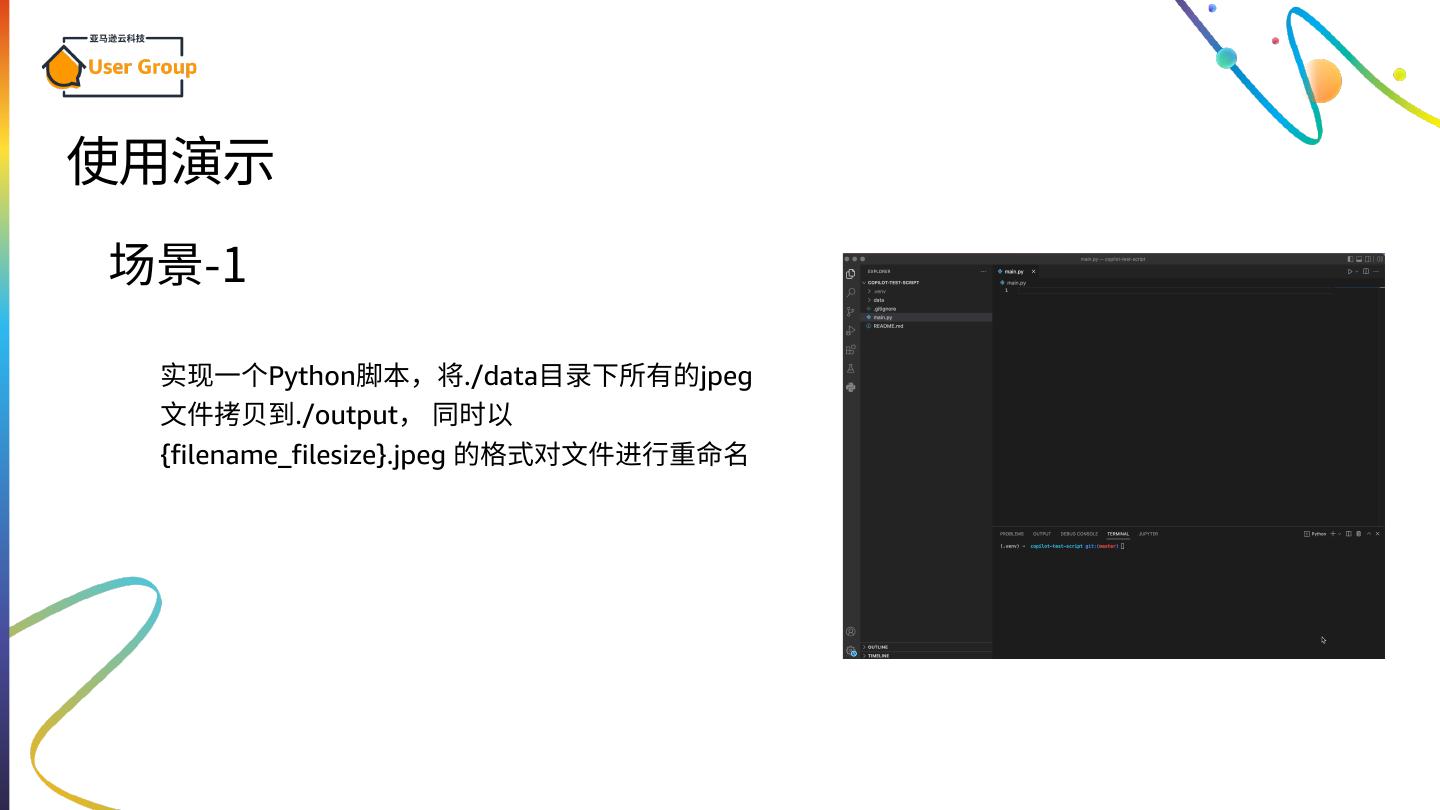Kill terminal with the trash icon
Image resolution: width=1440 pixels, height=810 pixels.
[x=1358, y=534]
